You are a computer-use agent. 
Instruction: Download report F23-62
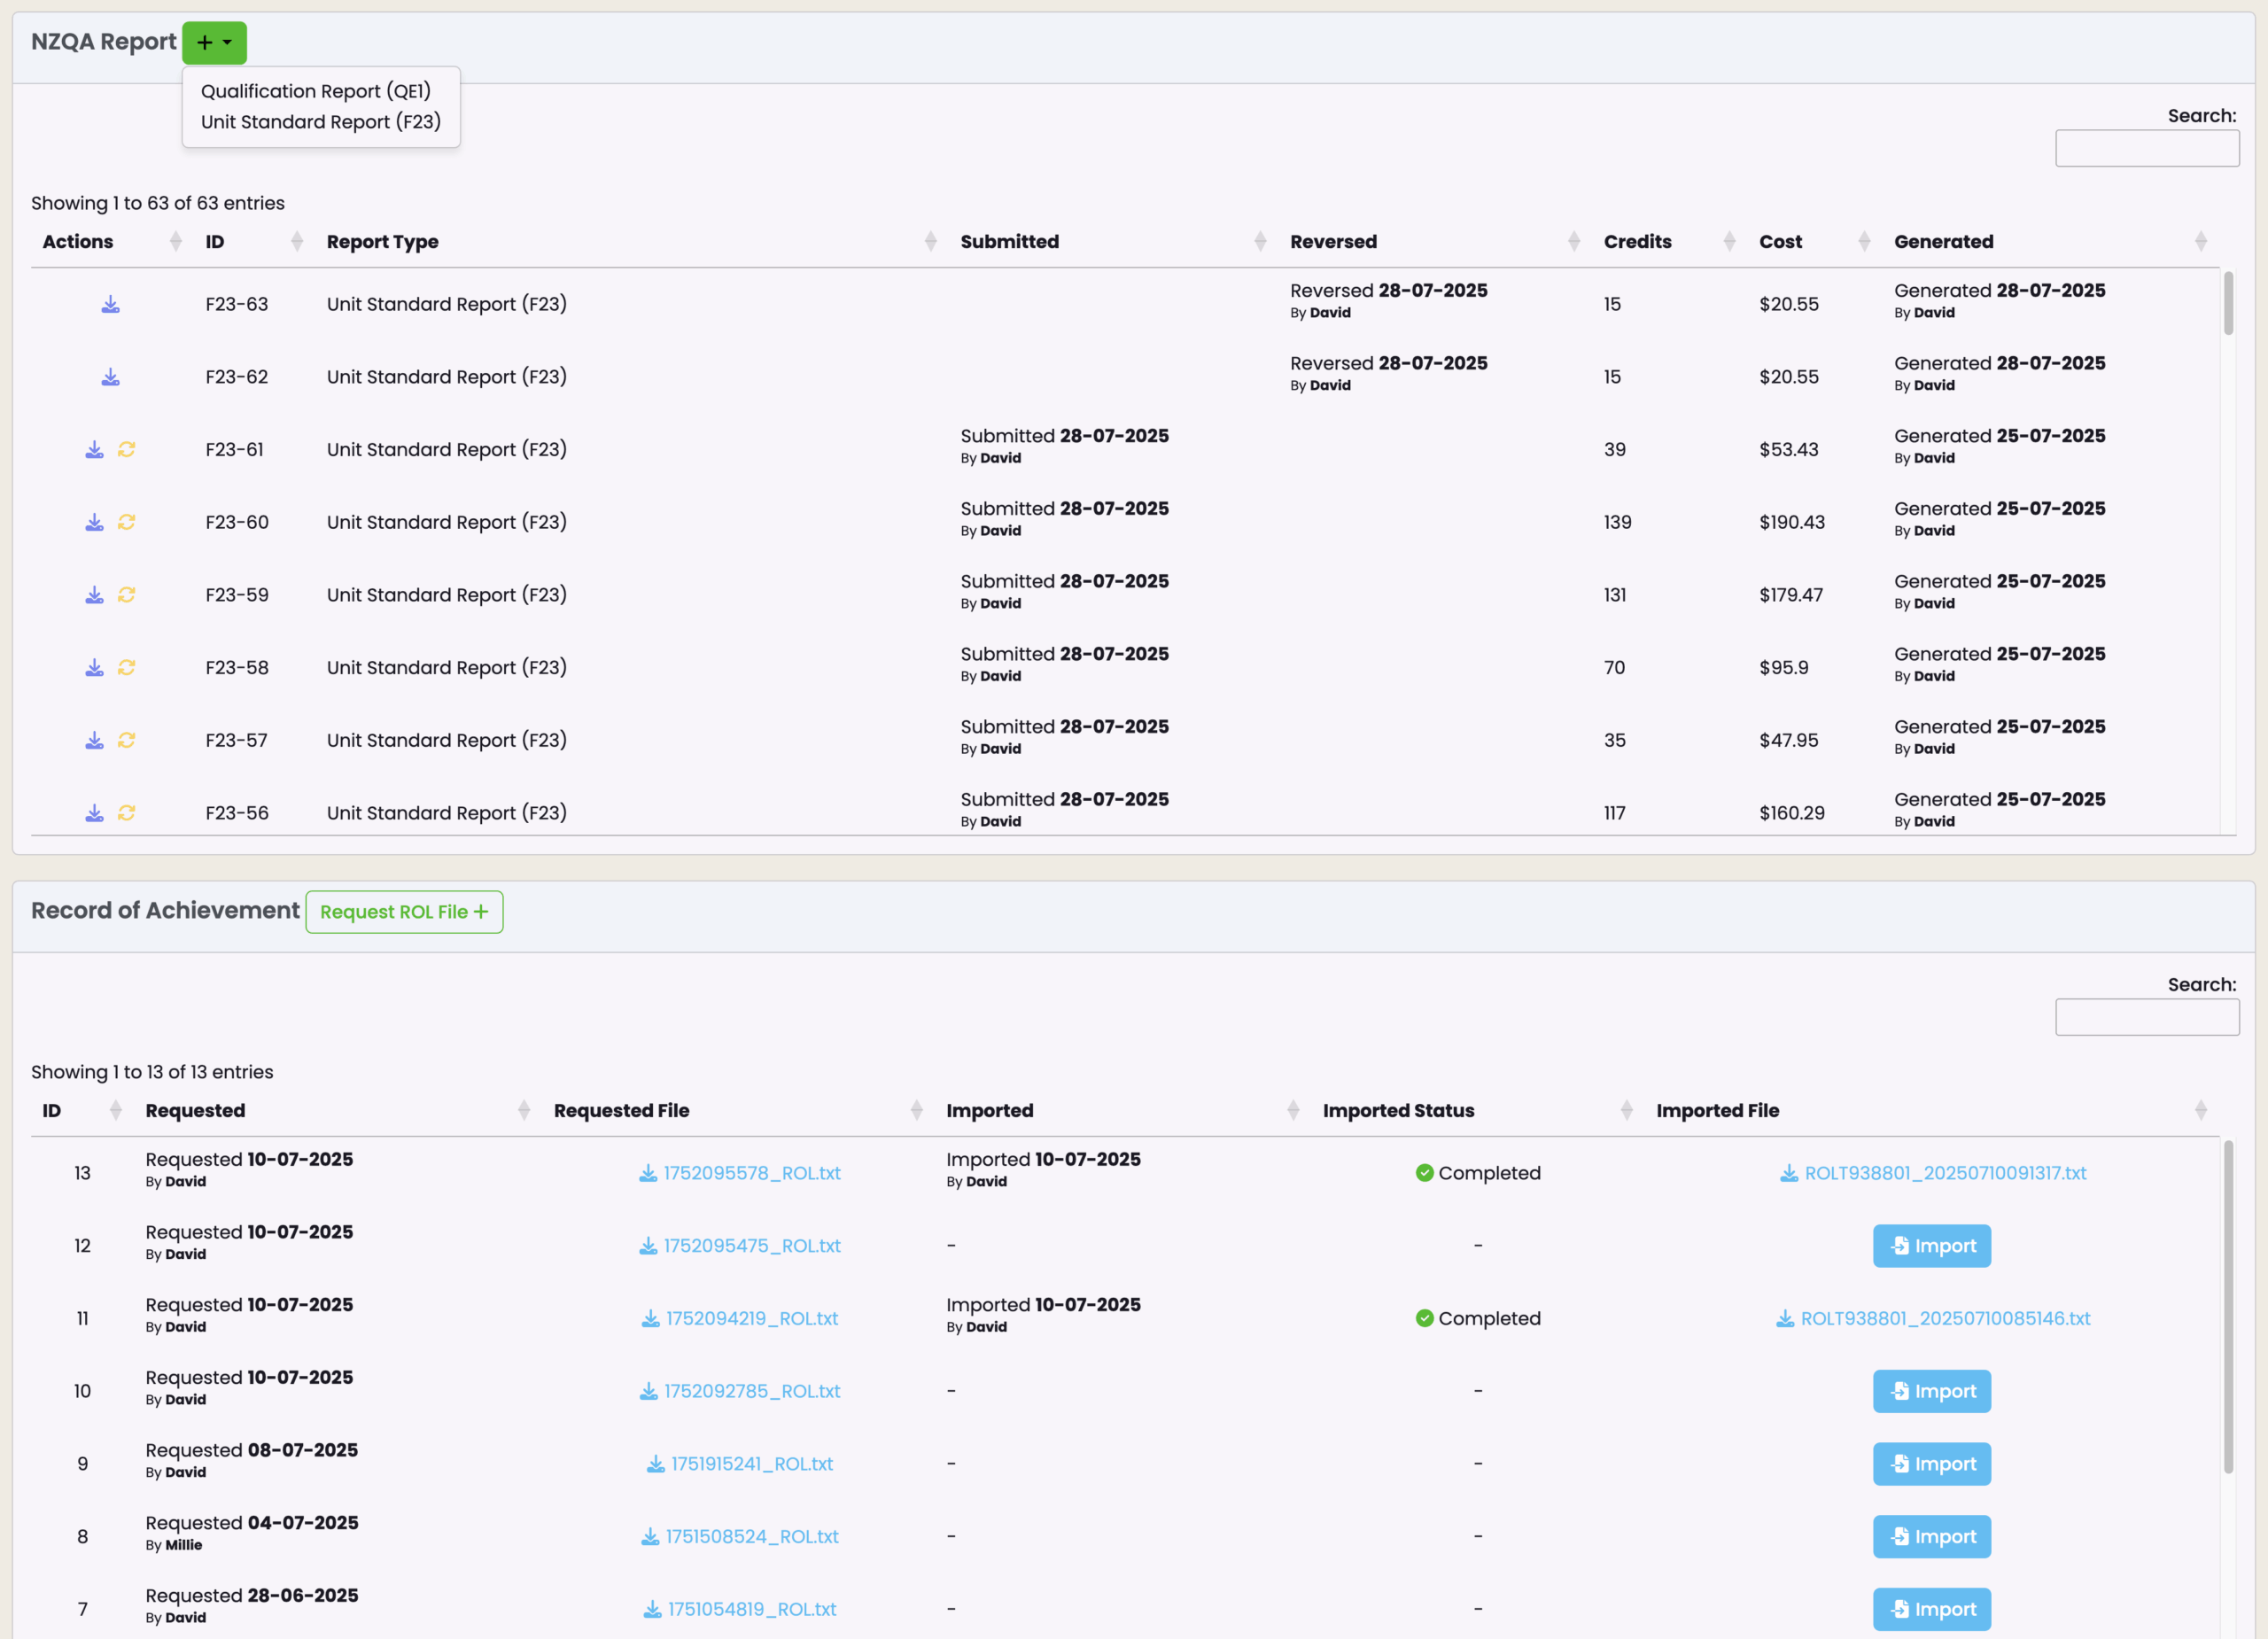coord(111,377)
